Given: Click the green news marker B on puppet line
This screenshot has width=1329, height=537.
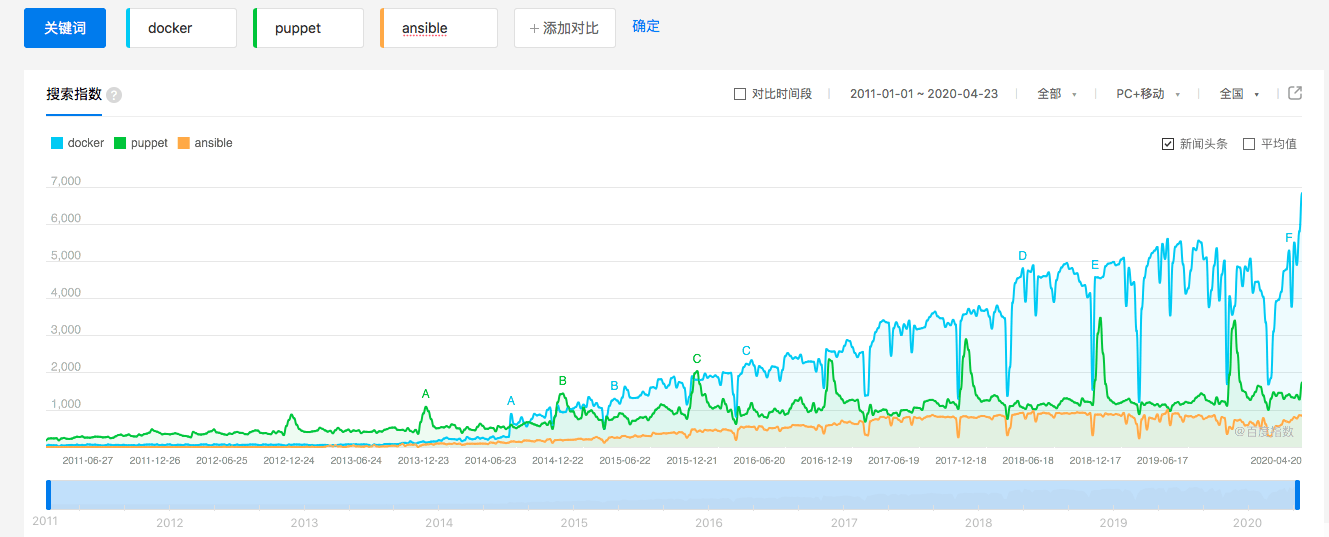Looking at the screenshot, I should click(x=563, y=381).
